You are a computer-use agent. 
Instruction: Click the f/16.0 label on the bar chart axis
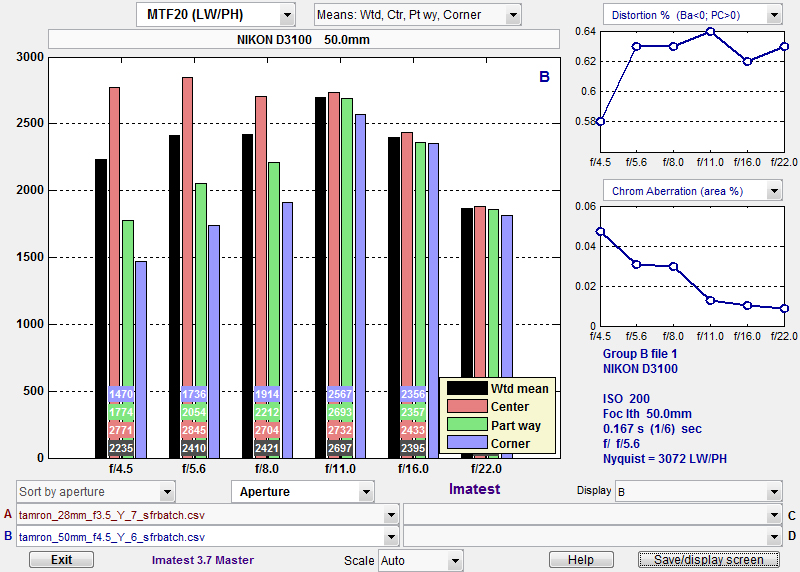point(413,468)
